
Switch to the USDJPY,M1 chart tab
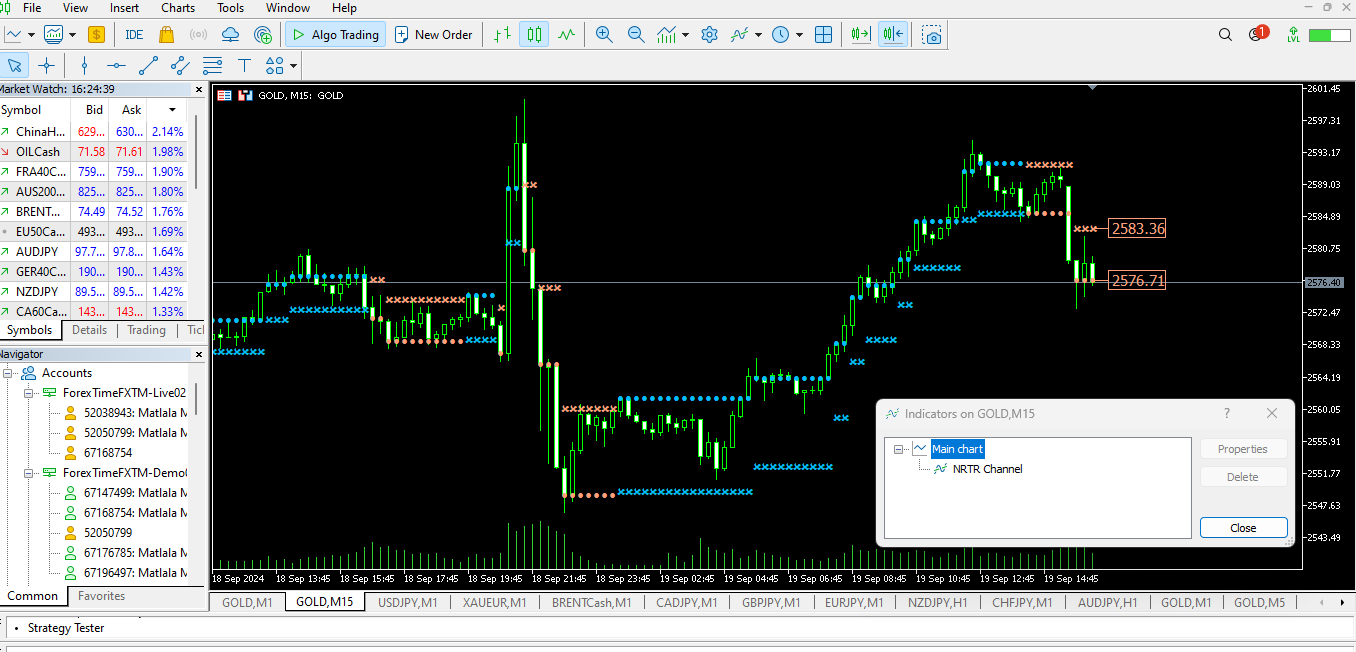408,602
